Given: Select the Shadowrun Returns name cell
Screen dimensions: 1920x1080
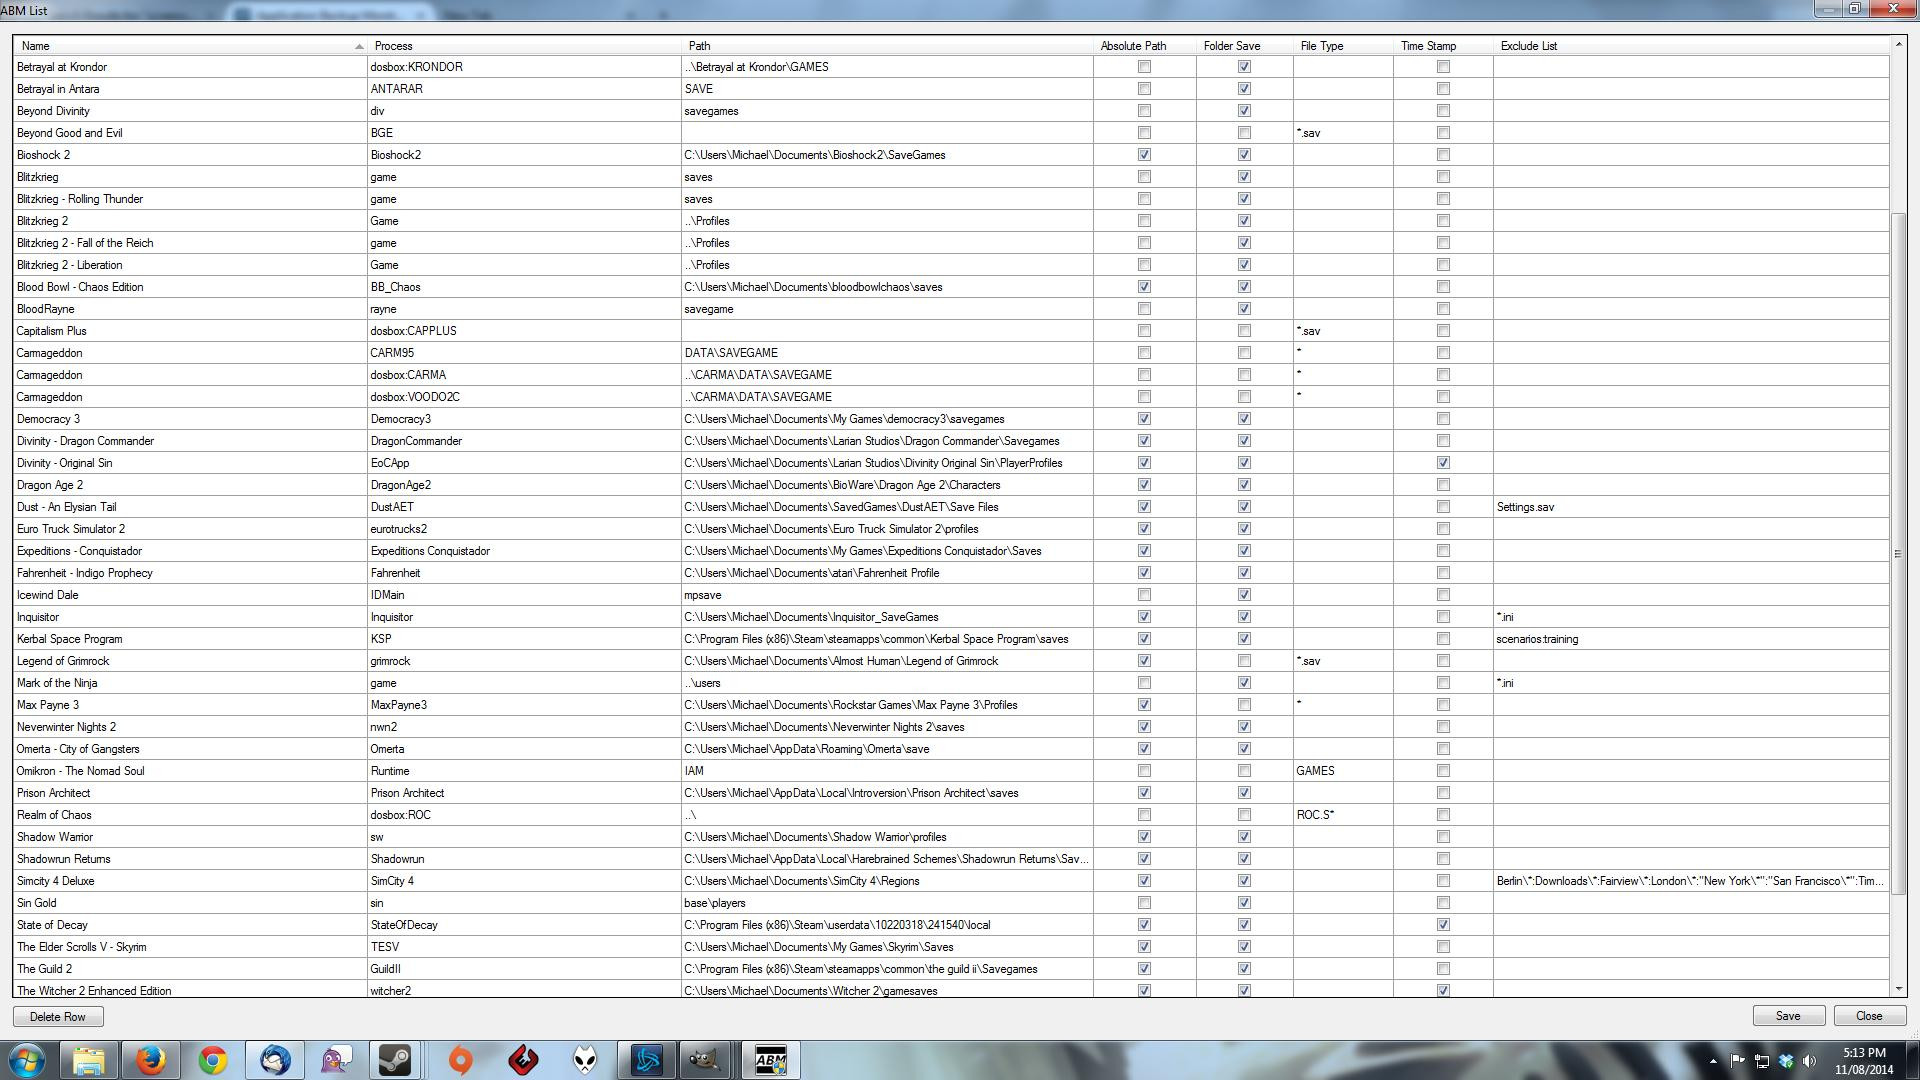Looking at the screenshot, I should pos(190,859).
